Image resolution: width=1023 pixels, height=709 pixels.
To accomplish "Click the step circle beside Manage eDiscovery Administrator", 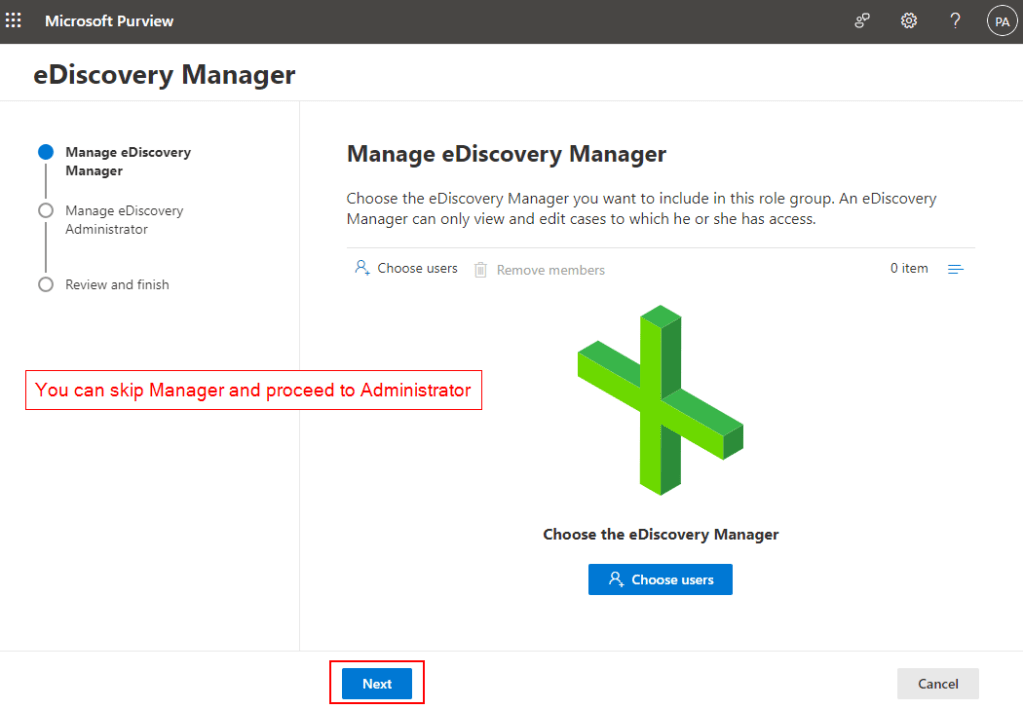I will point(45,211).
